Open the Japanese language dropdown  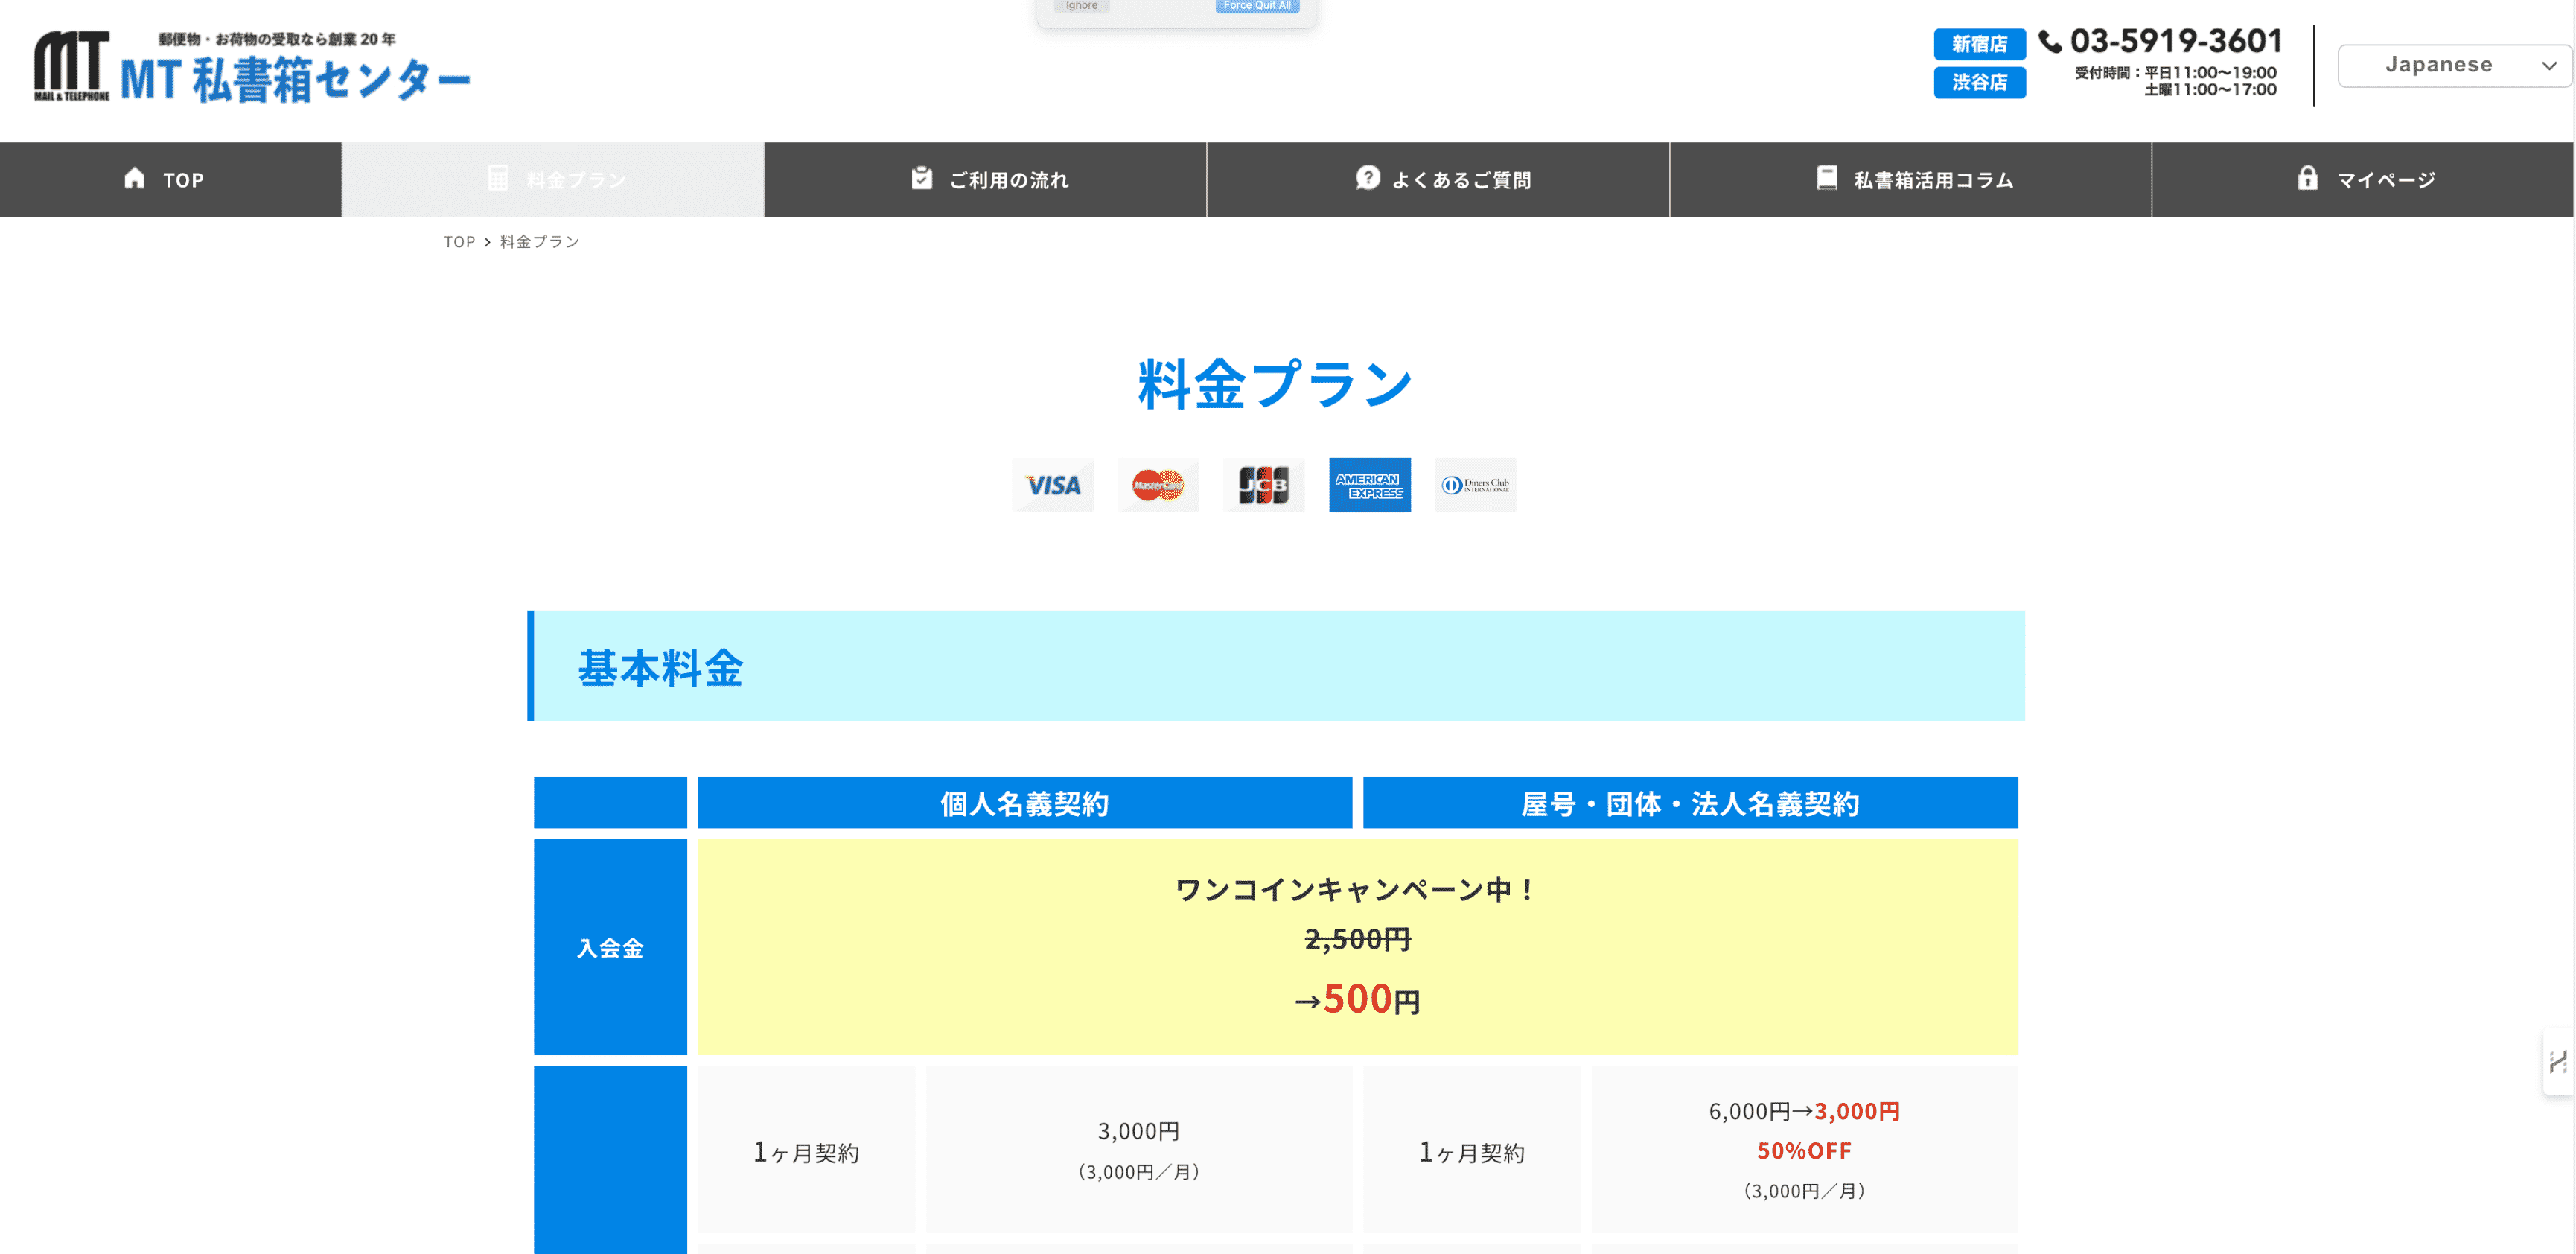[2453, 65]
